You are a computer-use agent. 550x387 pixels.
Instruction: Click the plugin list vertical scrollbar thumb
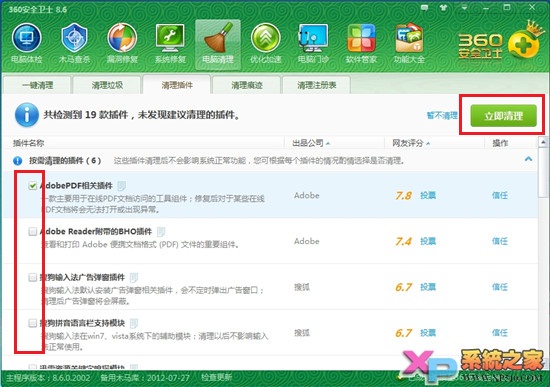click(x=543, y=172)
